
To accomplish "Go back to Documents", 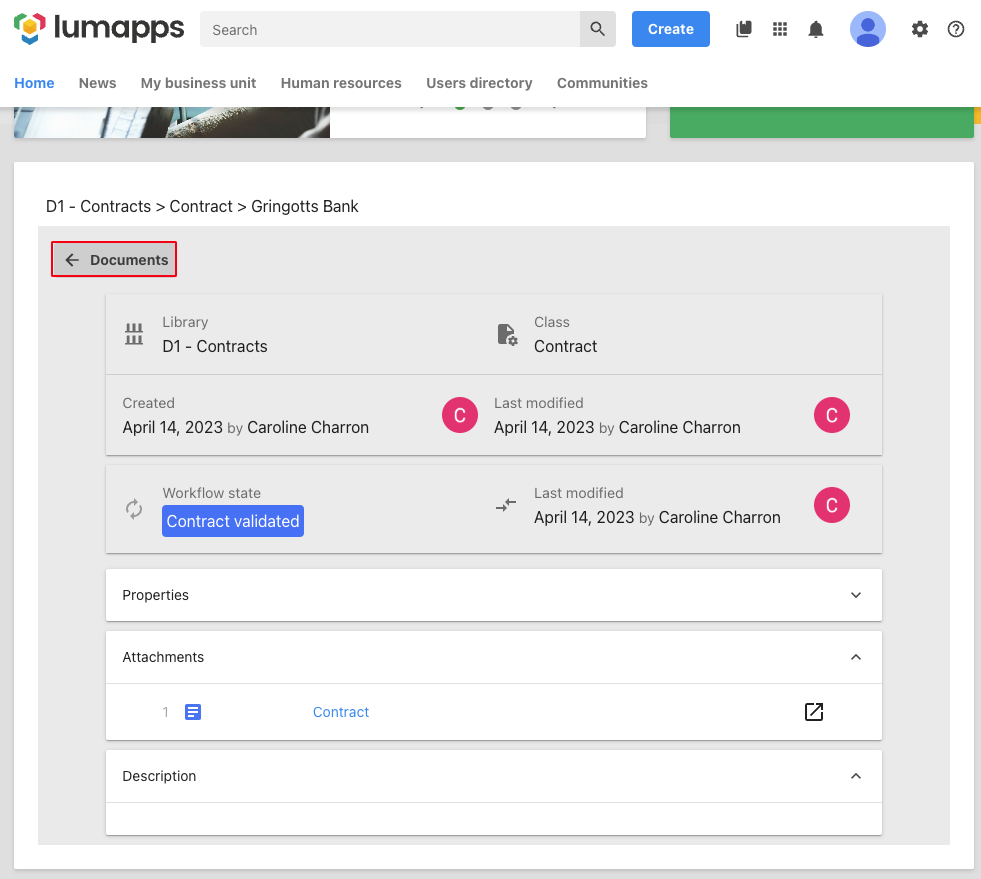I will click(x=115, y=260).
